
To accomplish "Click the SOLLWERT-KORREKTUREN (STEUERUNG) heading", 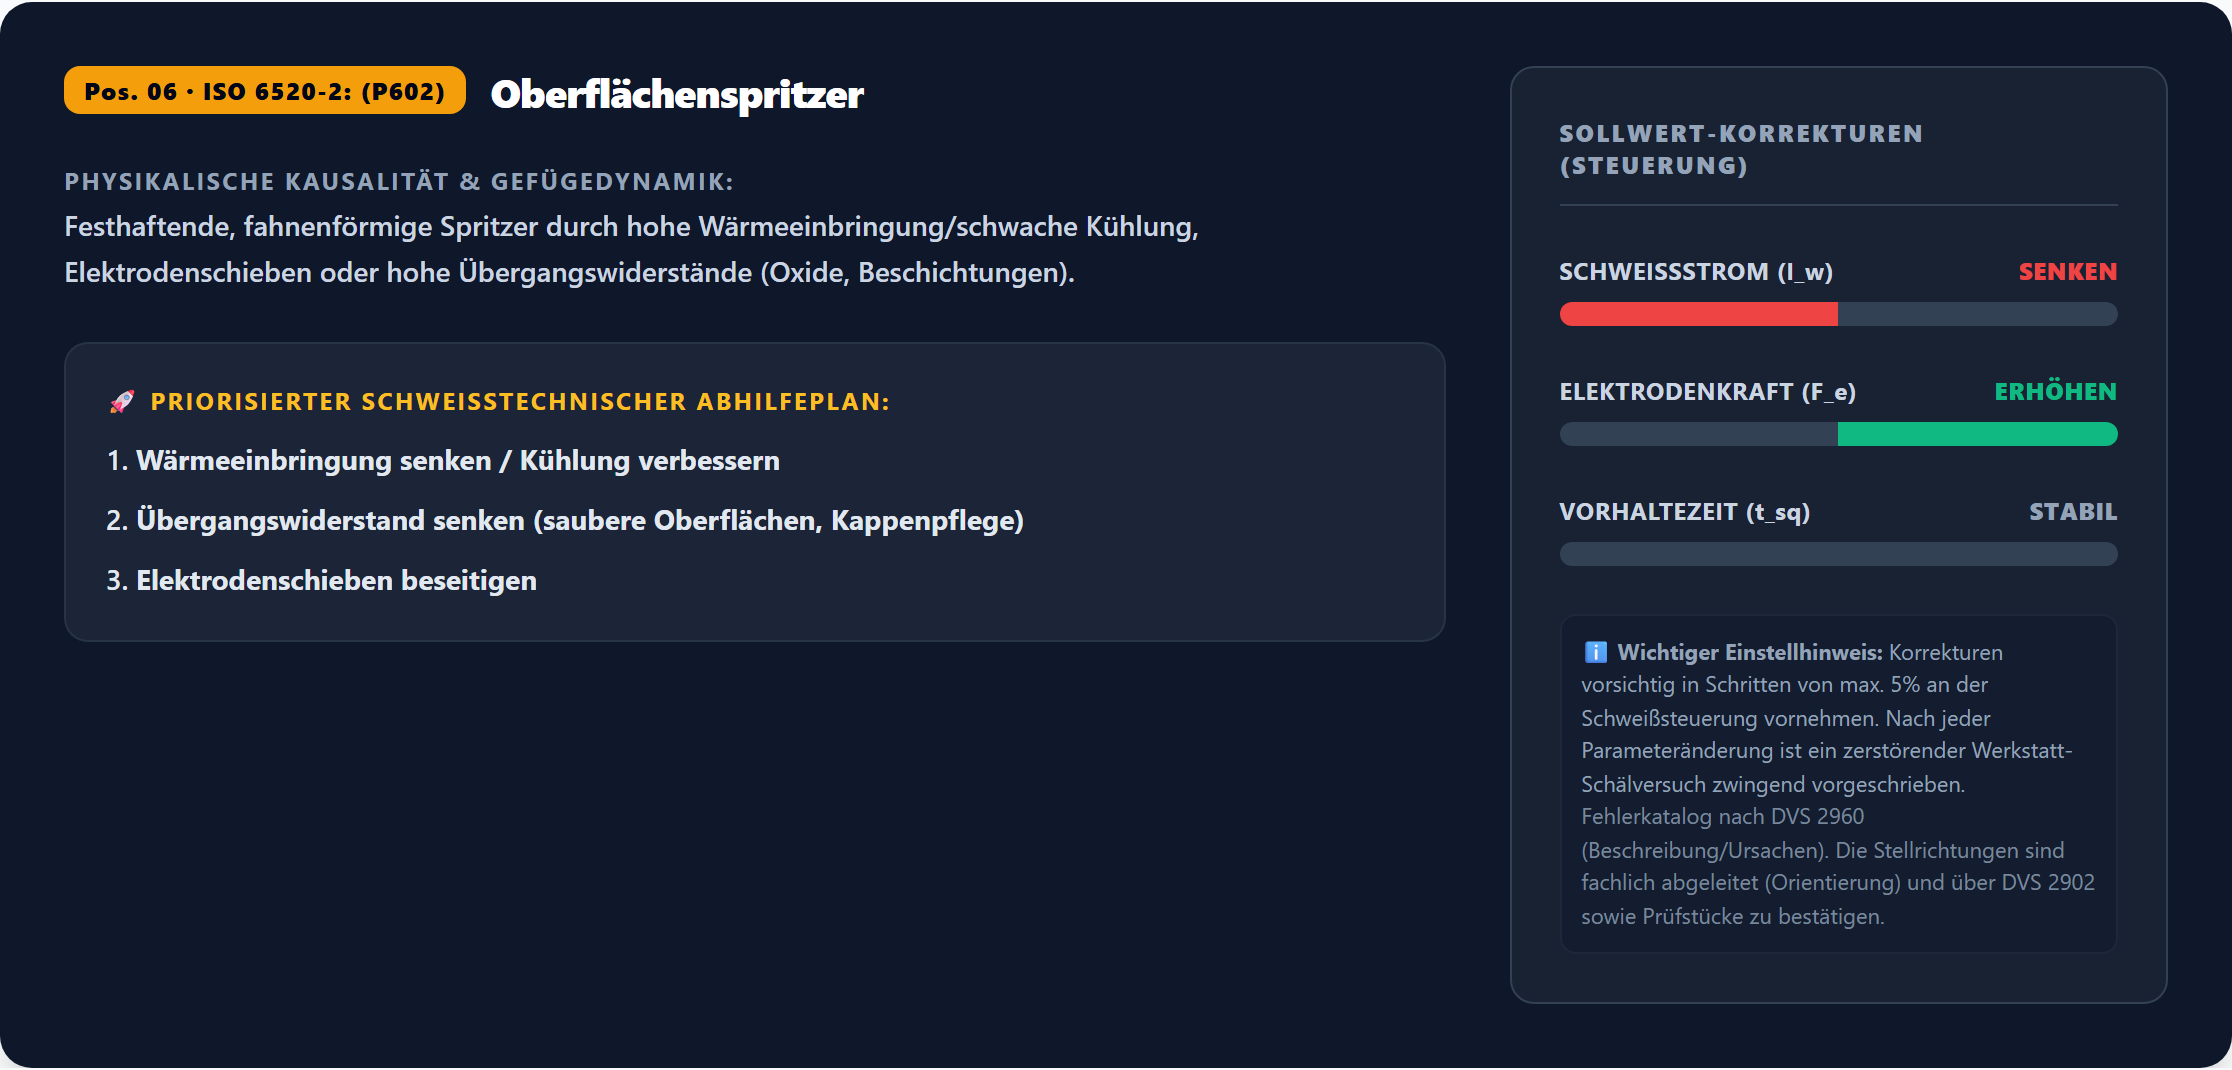I will (x=1741, y=150).
